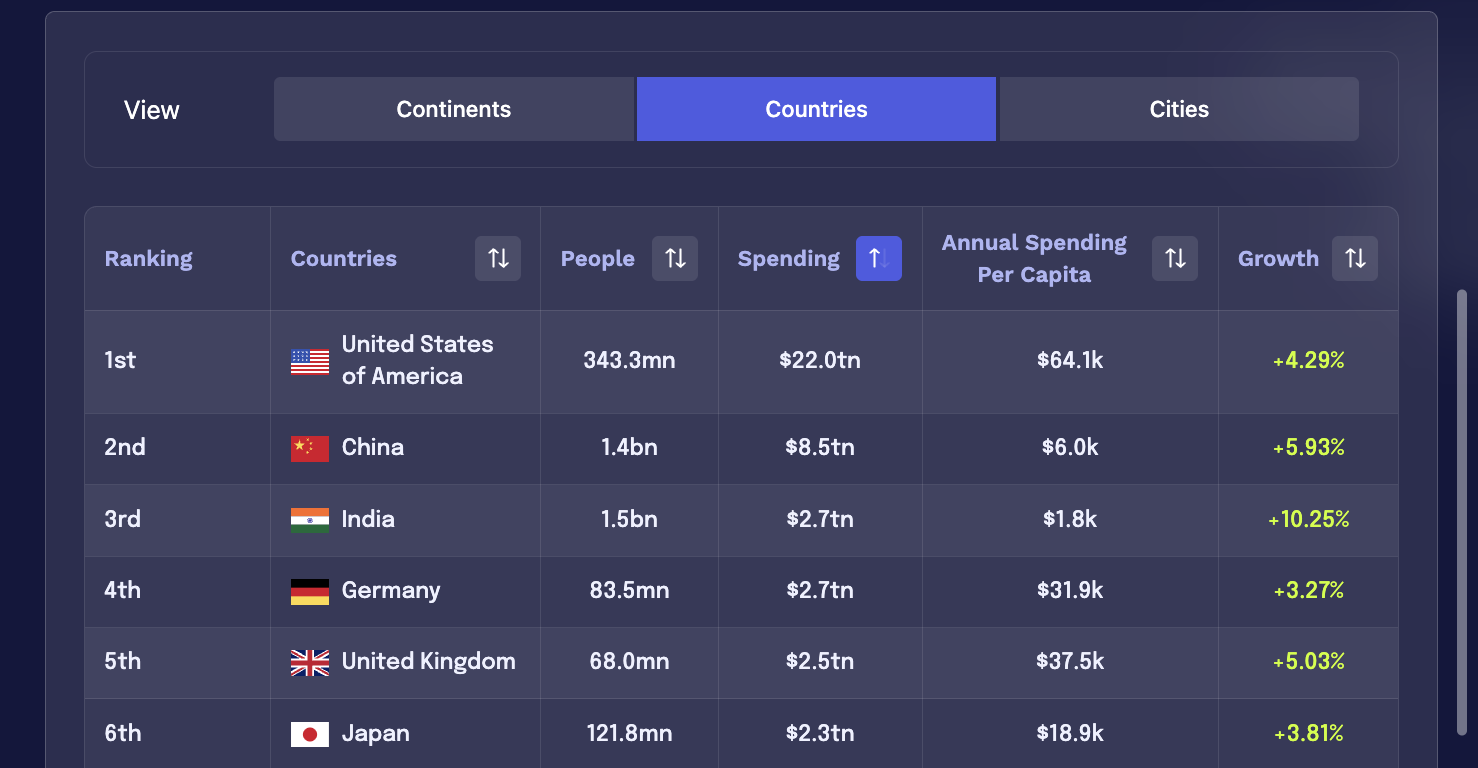1478x768 pixels.
Task: Click India's $1.8k per capita value
Action: [1070, 519]
